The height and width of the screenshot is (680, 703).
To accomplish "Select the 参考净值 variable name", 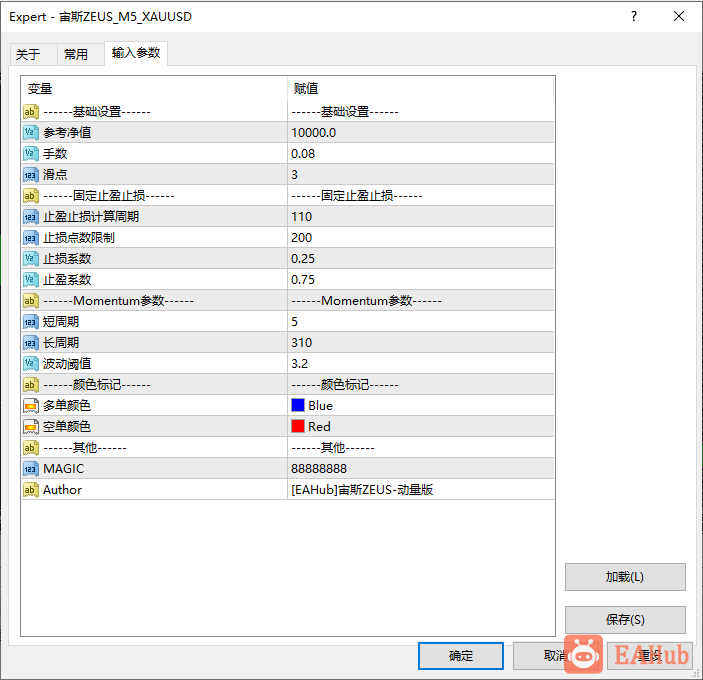I will click(x=67, y=133).
